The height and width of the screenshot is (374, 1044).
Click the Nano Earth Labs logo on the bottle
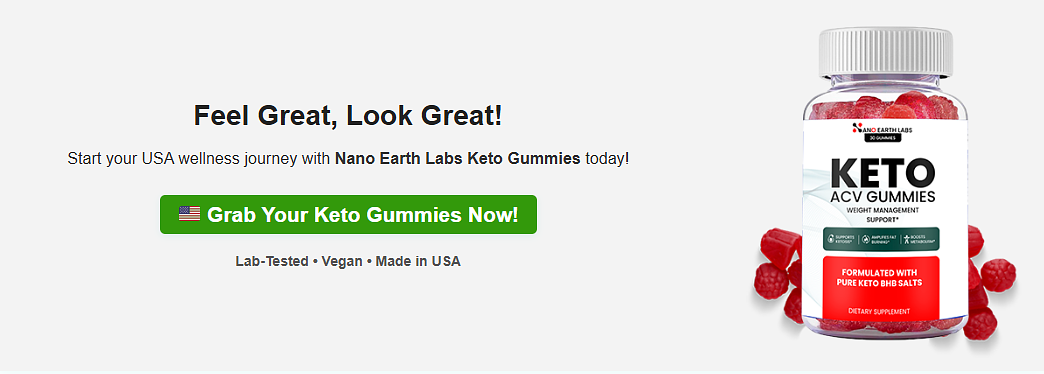pos(883,129)
